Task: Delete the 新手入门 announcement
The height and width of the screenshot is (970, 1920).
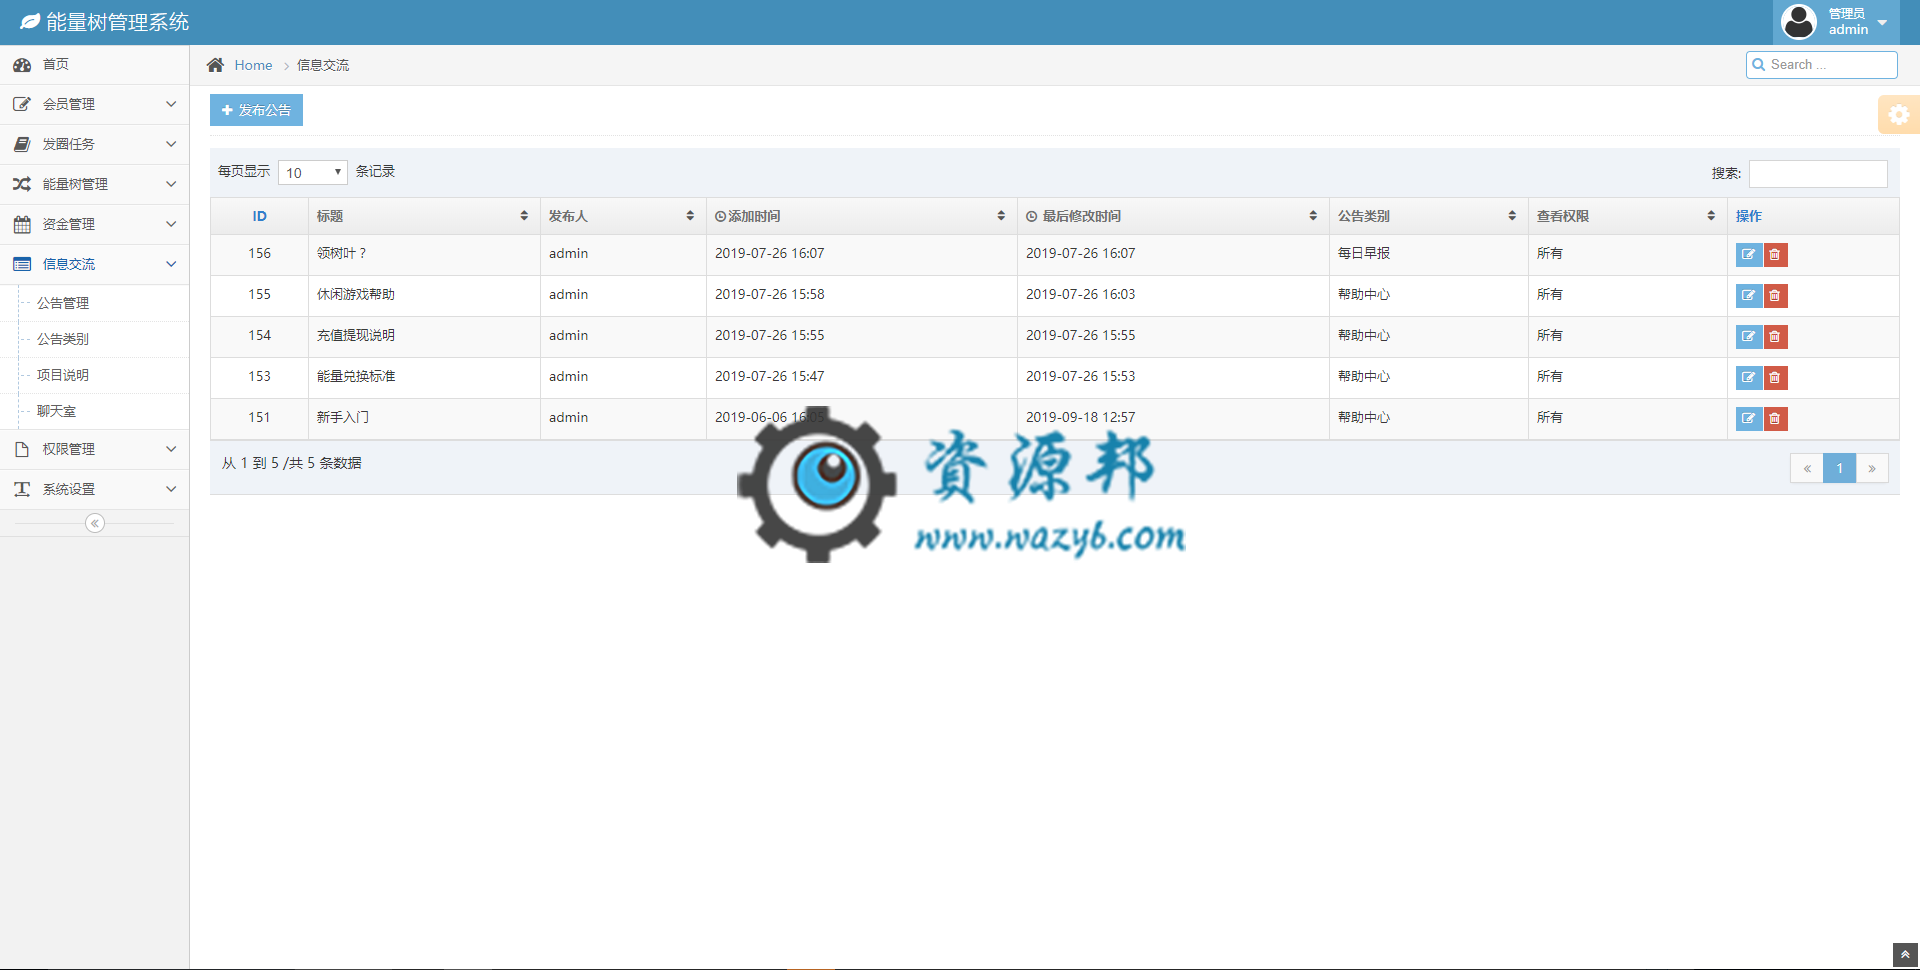Action: coord(1775,419)
